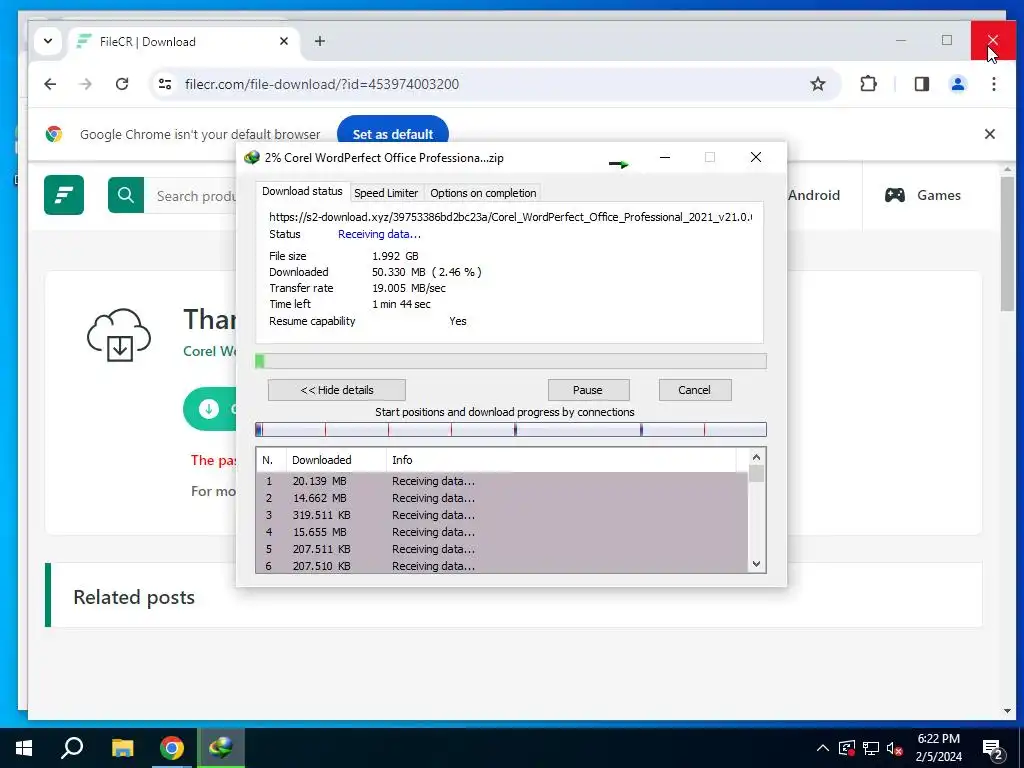The height and width of the screenshot is (768, 1024).
Task: Click the Receiving data status text
Action: pyautogui.click(x=379, y=234)
